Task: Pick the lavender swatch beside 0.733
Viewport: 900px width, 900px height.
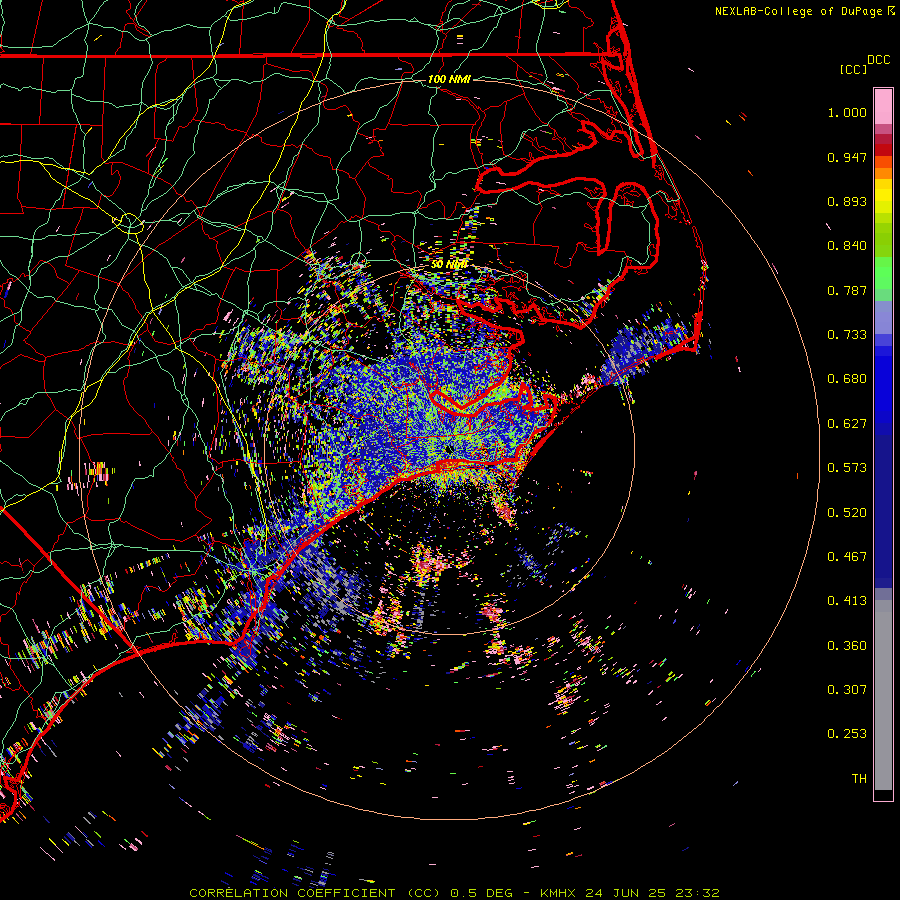Action: (x=883, y=318)
